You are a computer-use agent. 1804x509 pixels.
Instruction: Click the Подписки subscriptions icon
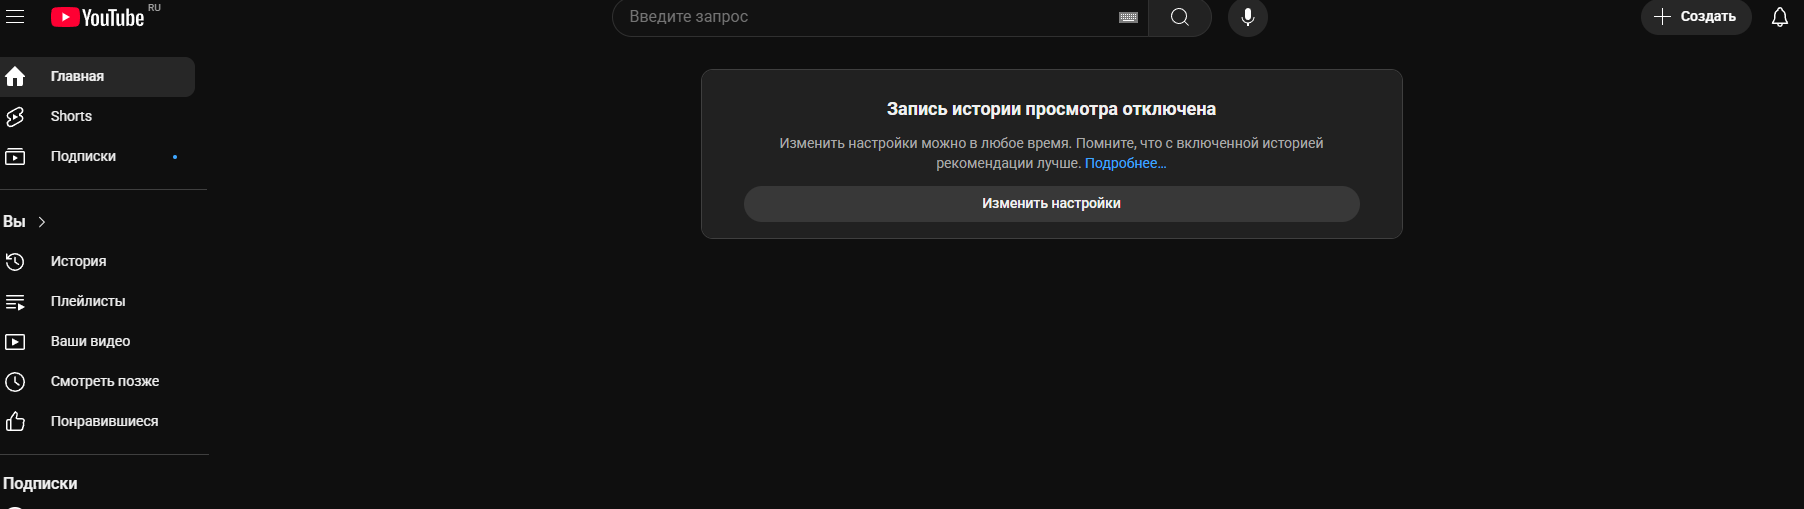pyautogui.click(x=15, y=157)
